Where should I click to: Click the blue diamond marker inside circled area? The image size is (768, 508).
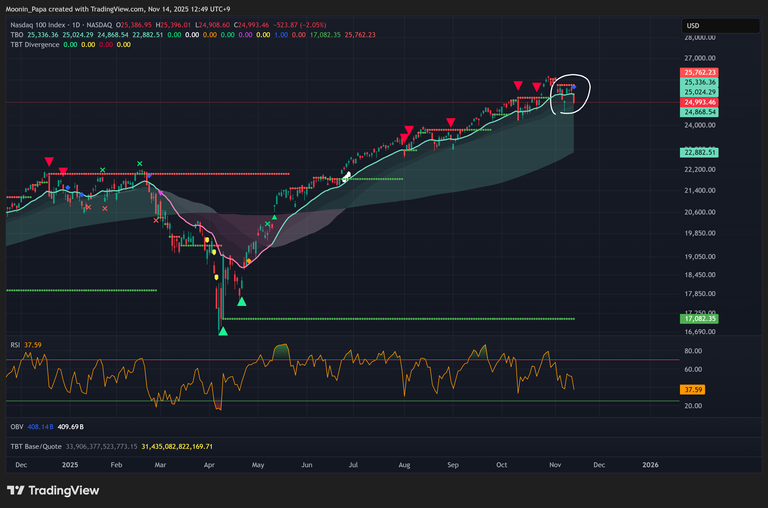573,88
